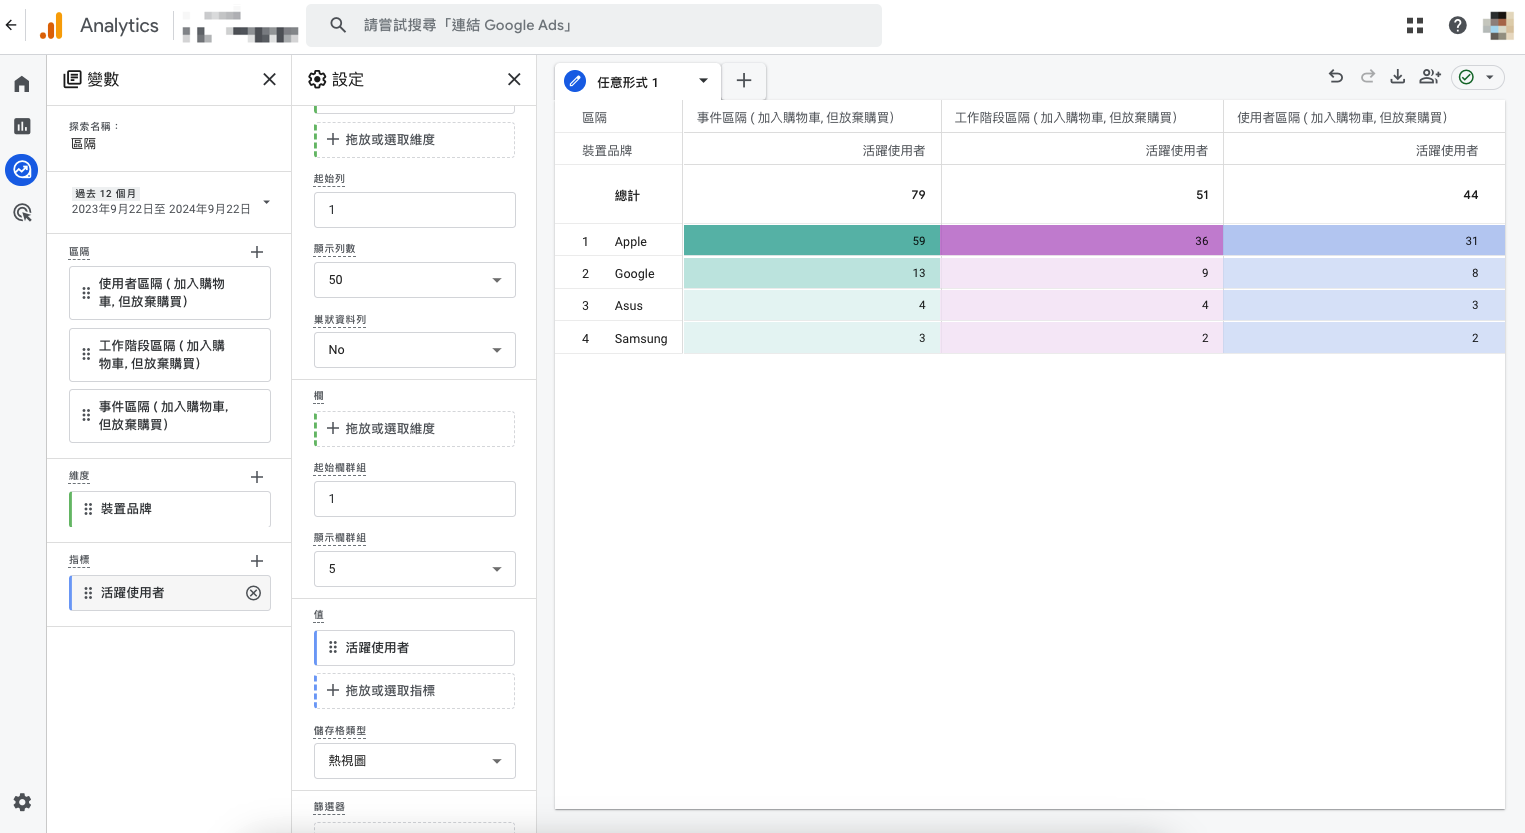Remove 活躍使用者 metric with the X icon
Screen dimensions: 1525x833
253,593
